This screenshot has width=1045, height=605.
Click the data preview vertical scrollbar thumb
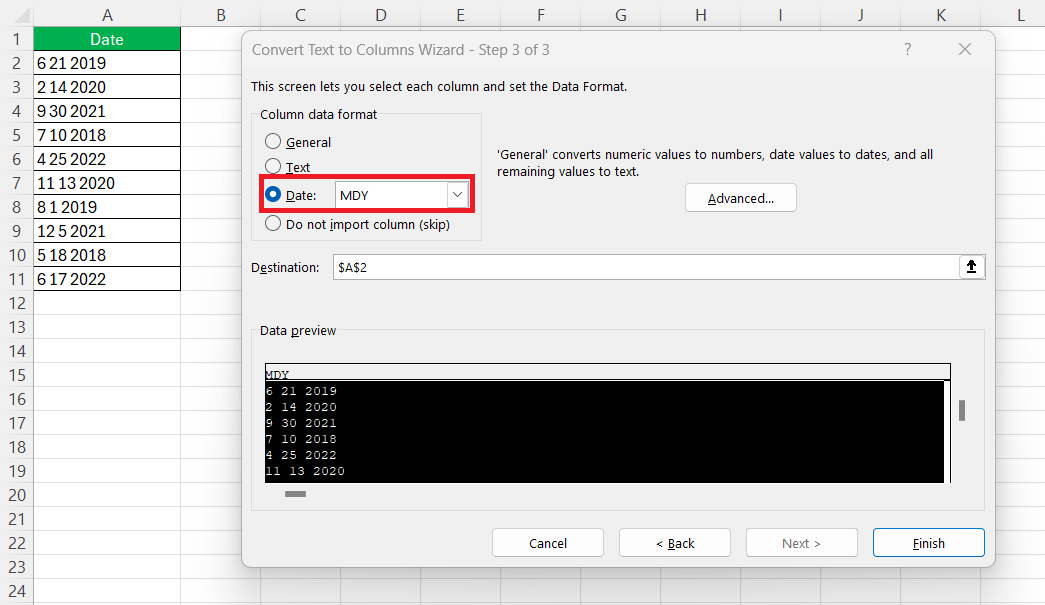pos(962,410)
